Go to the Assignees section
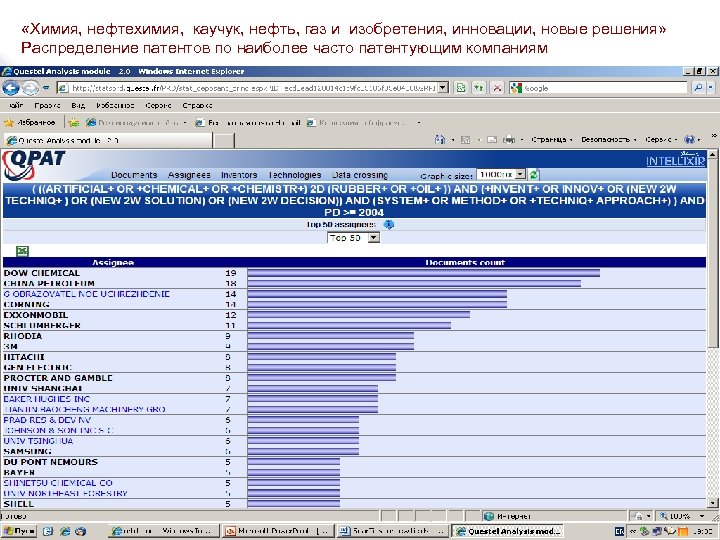720x540 pixels. coord(189,175)
